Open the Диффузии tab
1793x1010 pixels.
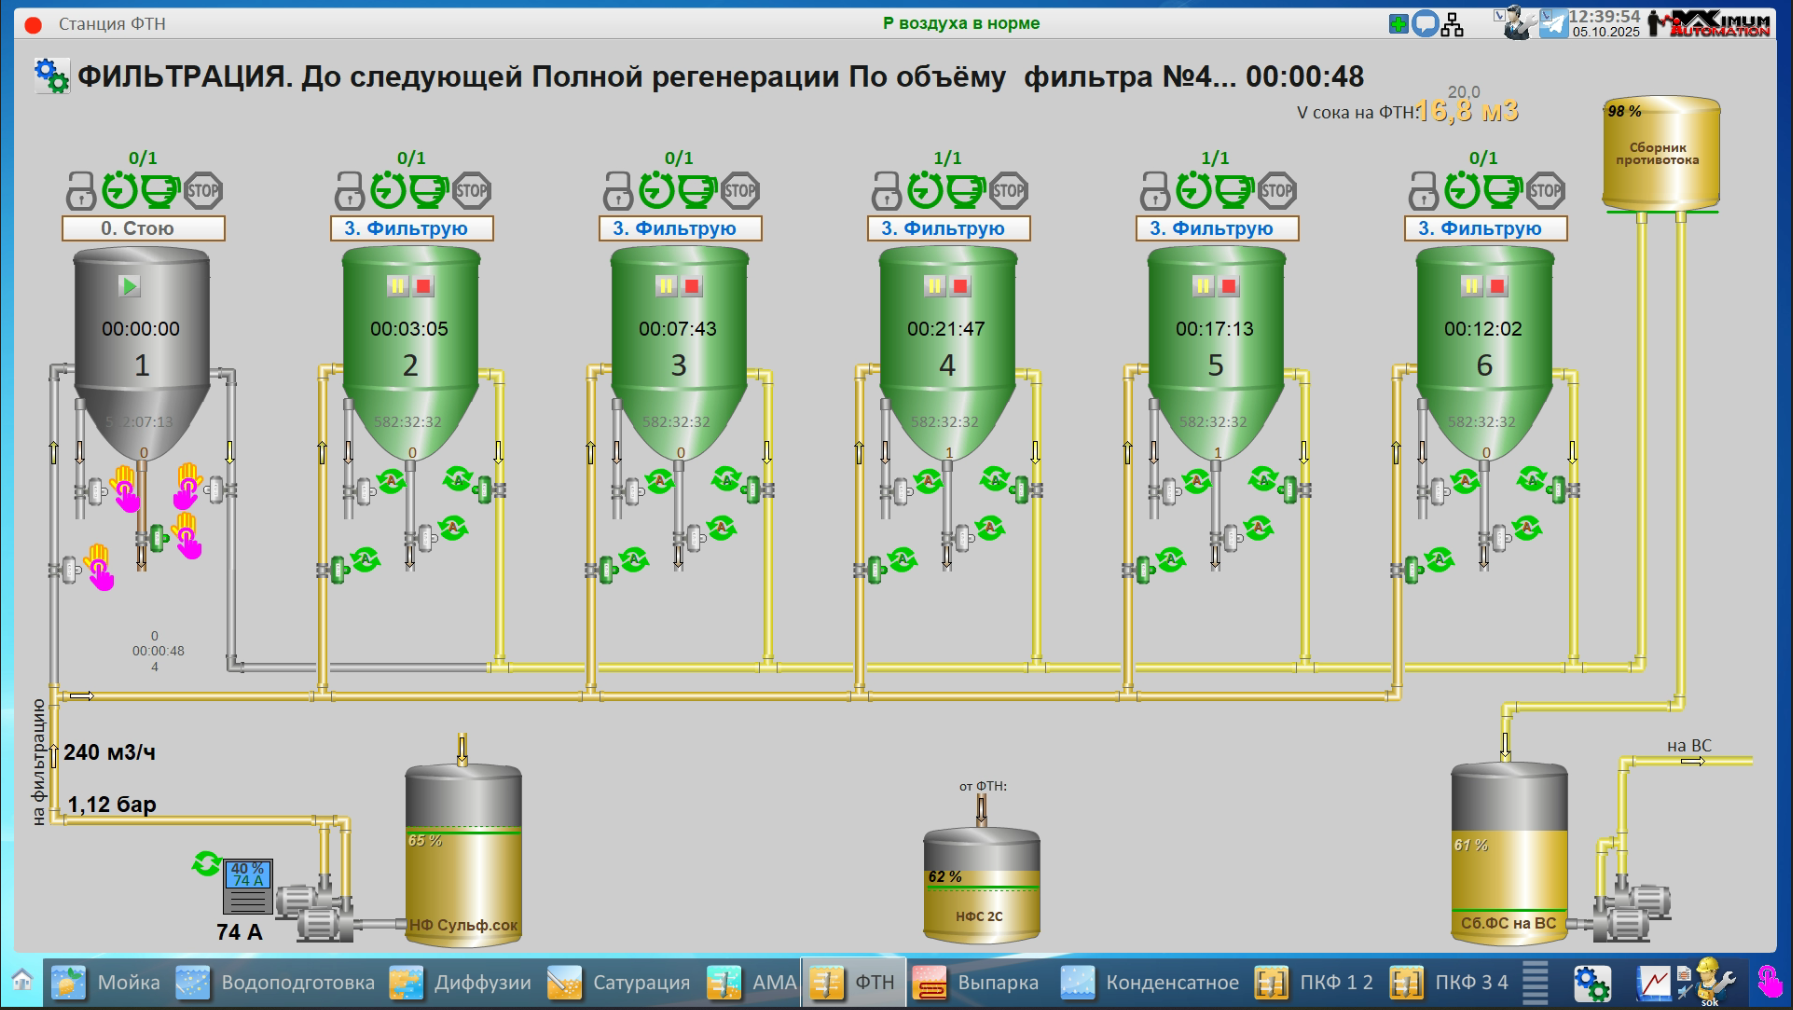point(461,983)
